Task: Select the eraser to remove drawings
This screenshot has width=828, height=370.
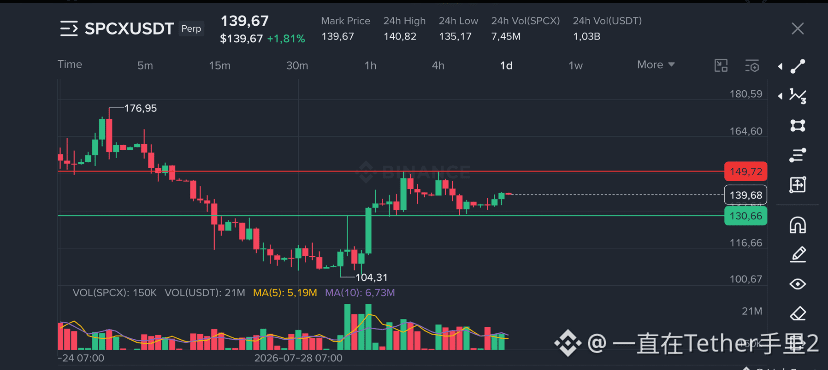Action: click(797, 314)
